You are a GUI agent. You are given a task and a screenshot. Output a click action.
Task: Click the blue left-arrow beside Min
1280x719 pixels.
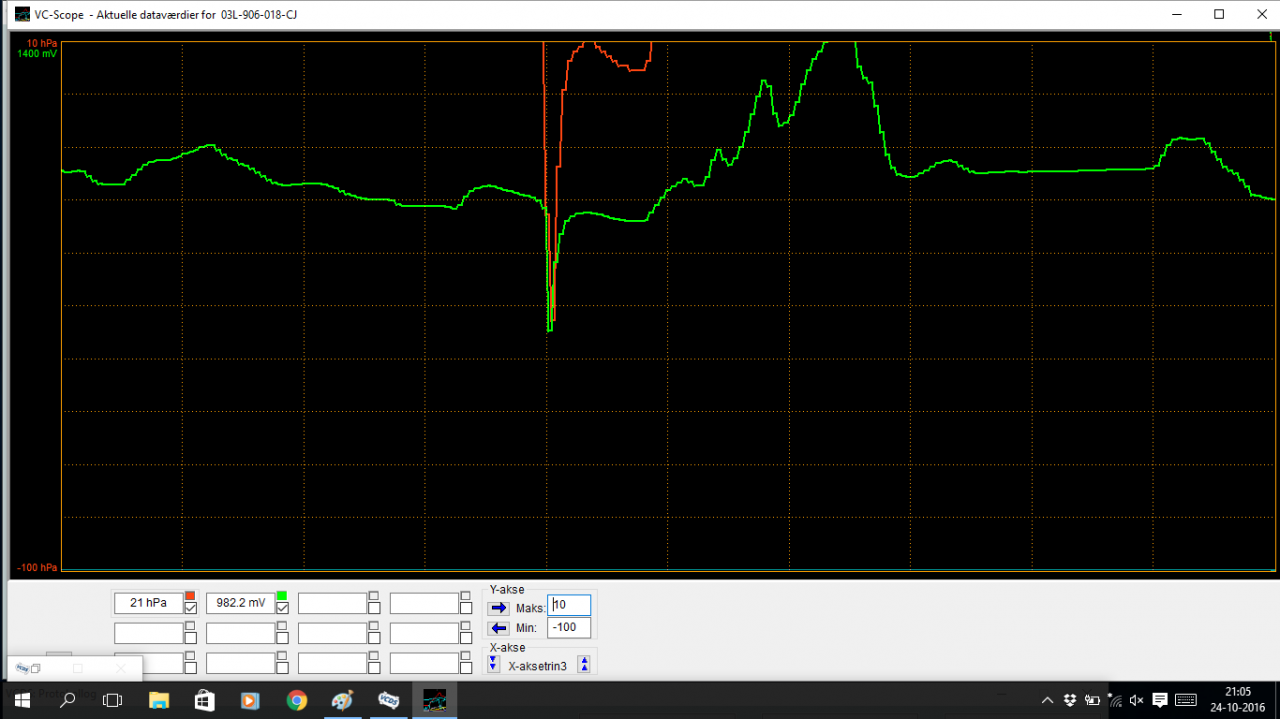coord(498,627)
